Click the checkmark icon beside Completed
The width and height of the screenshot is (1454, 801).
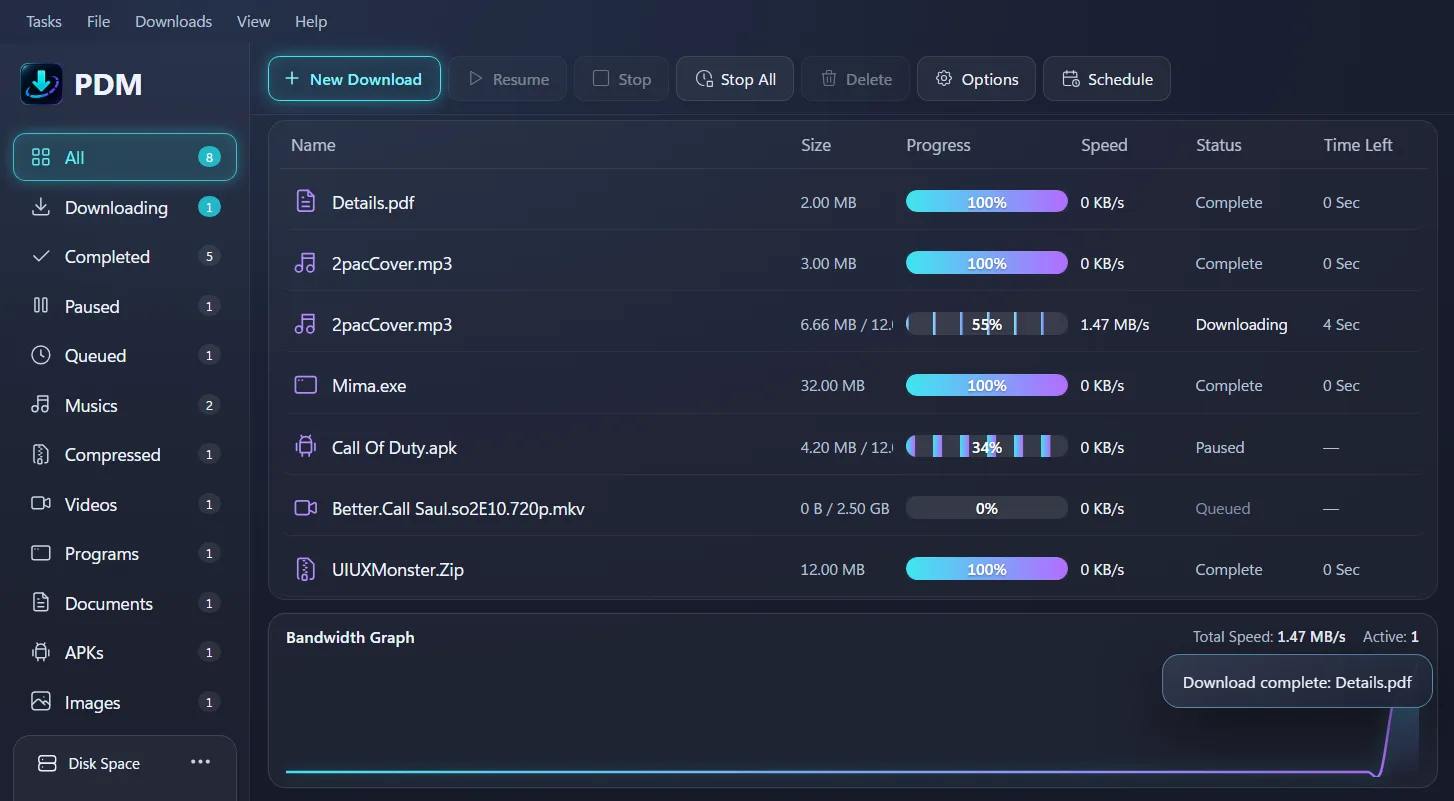pyautogui.click(x=41, y=257)
